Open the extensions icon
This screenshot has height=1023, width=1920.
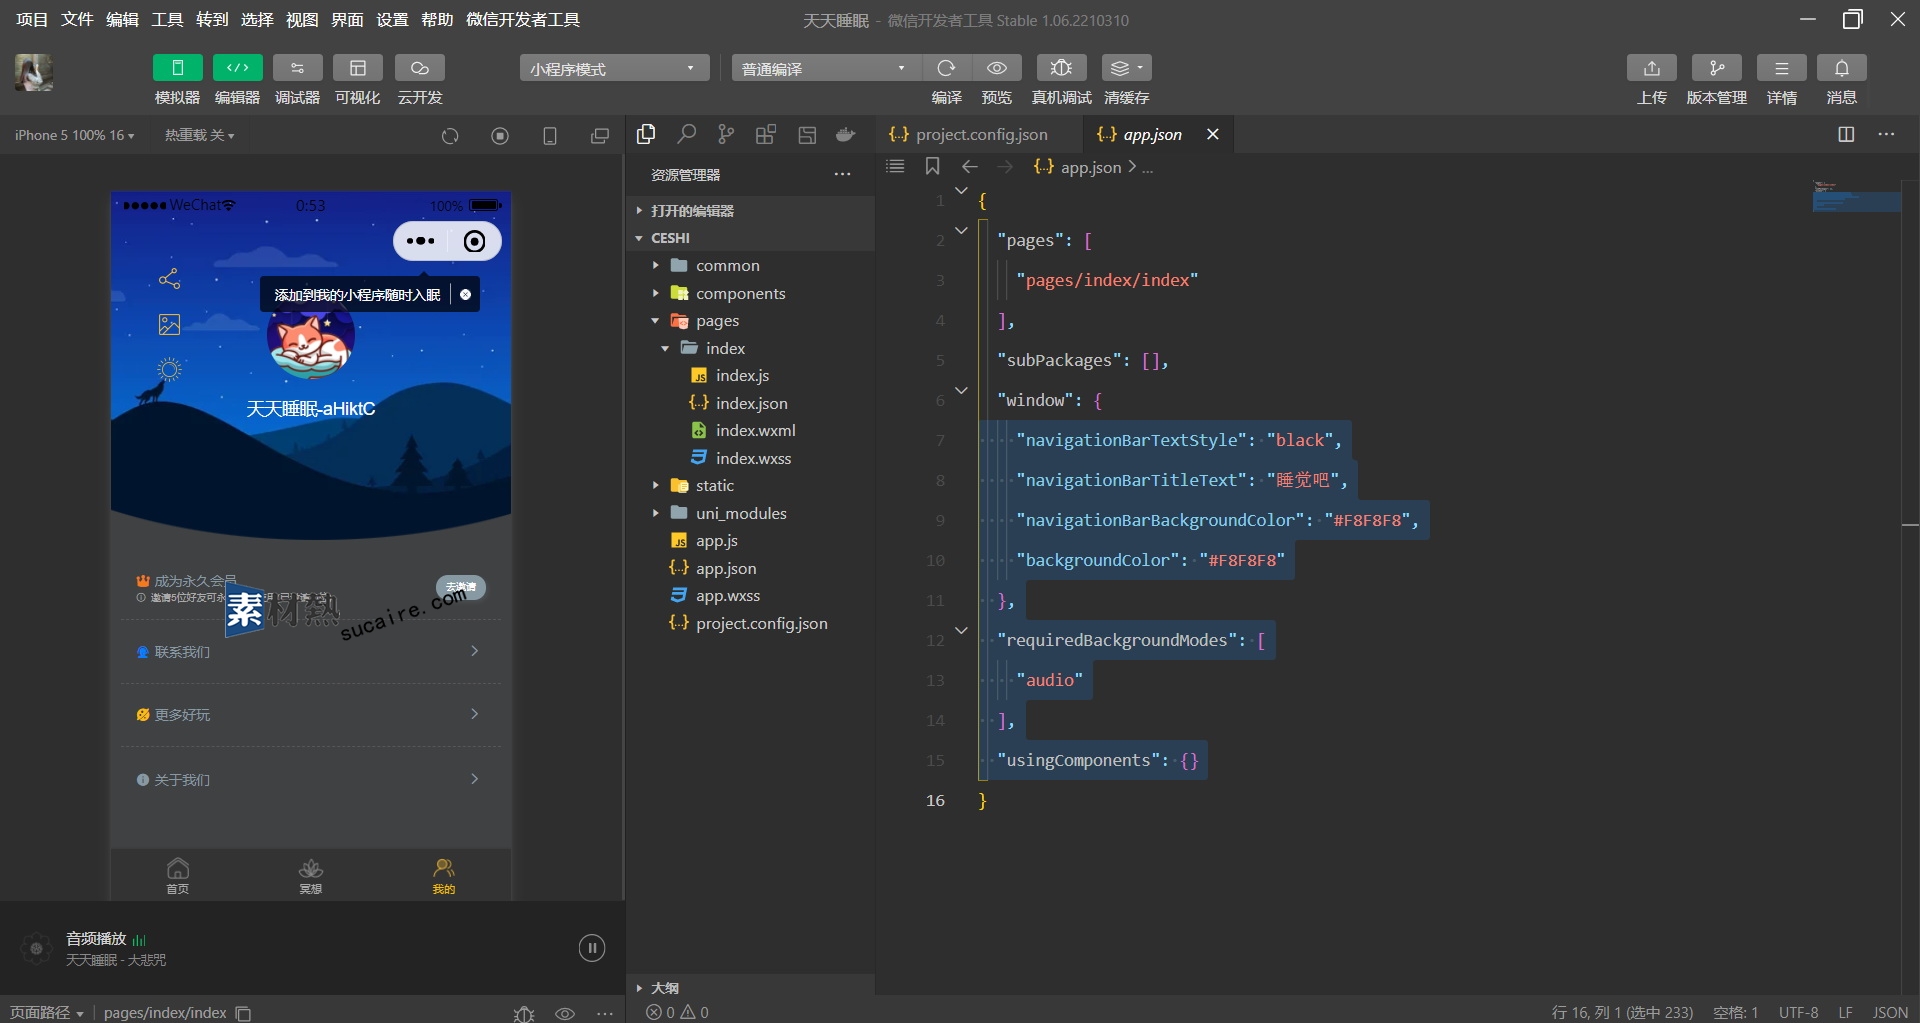(766, 134)
